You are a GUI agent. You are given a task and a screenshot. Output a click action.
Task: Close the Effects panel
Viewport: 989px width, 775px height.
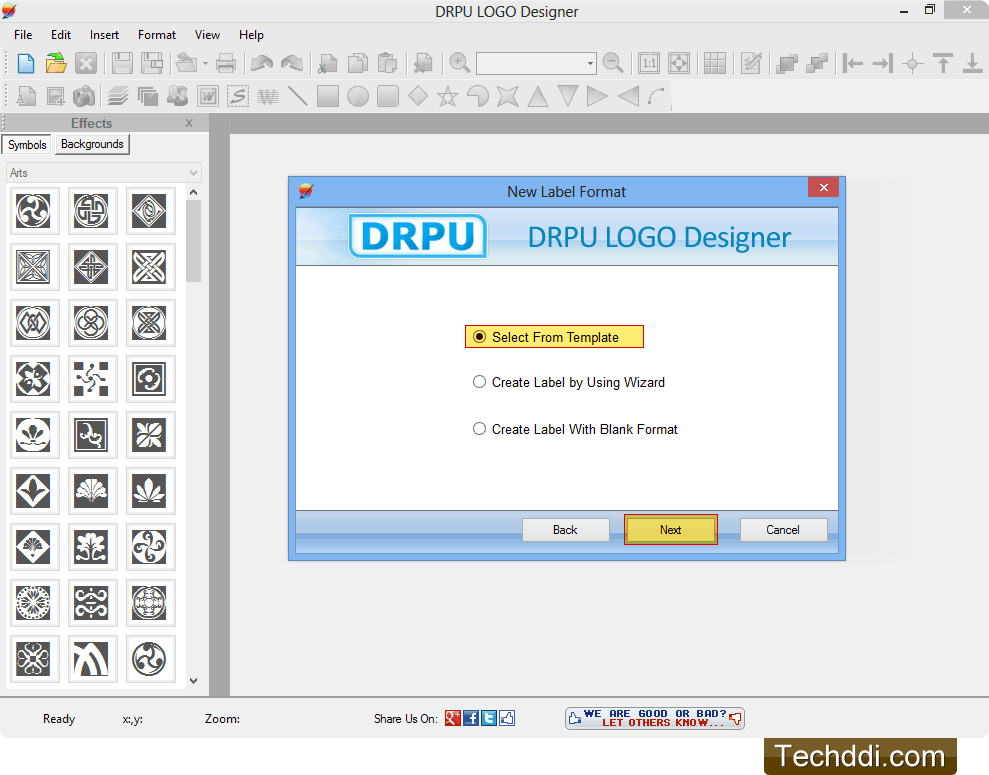(x=189, y=124)
